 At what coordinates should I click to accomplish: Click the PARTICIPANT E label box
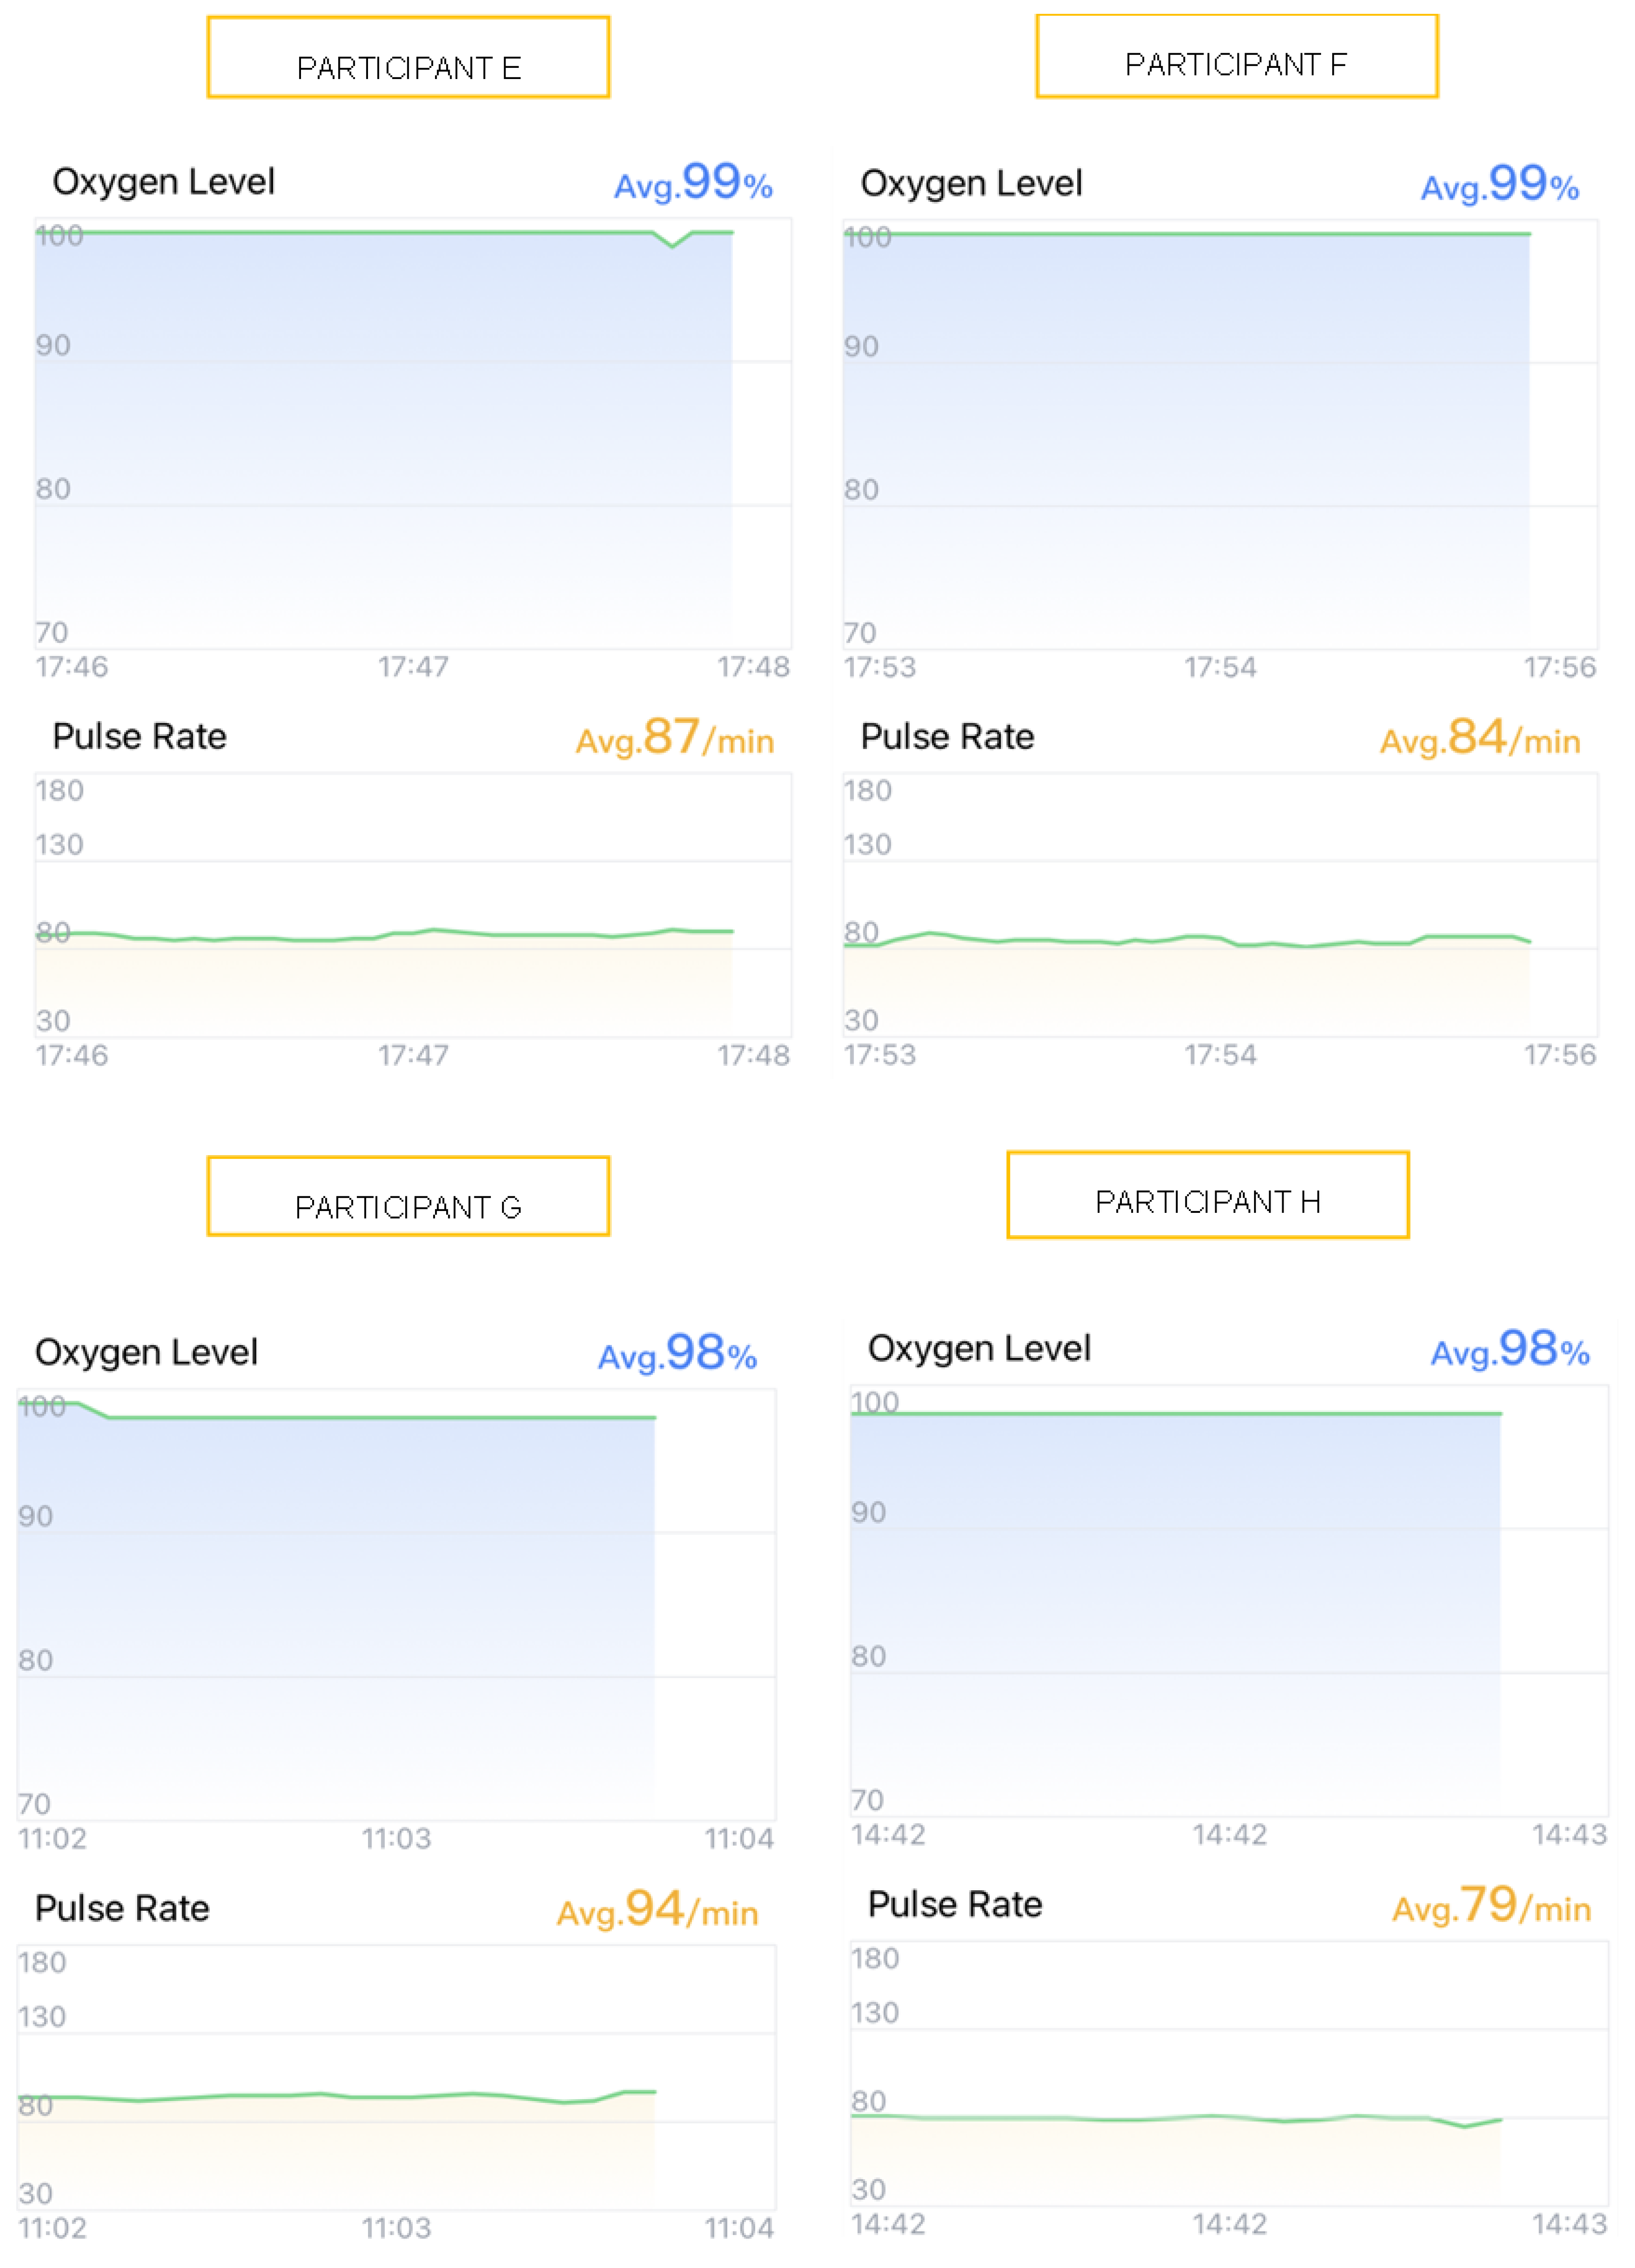coord(408,57)
